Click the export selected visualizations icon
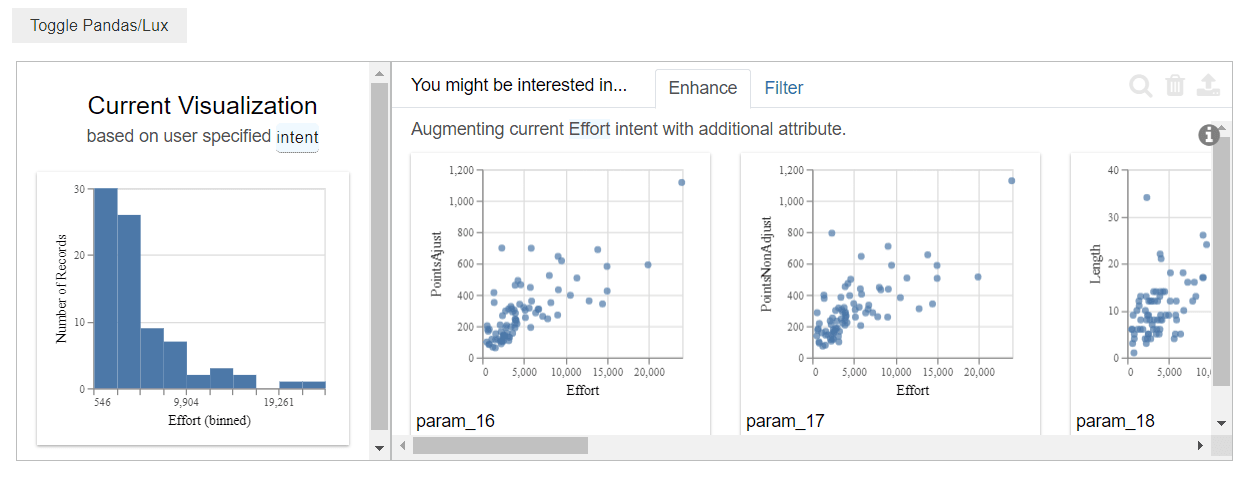Viewport: 1245px width, 477px height. [x=1208, y=86]
